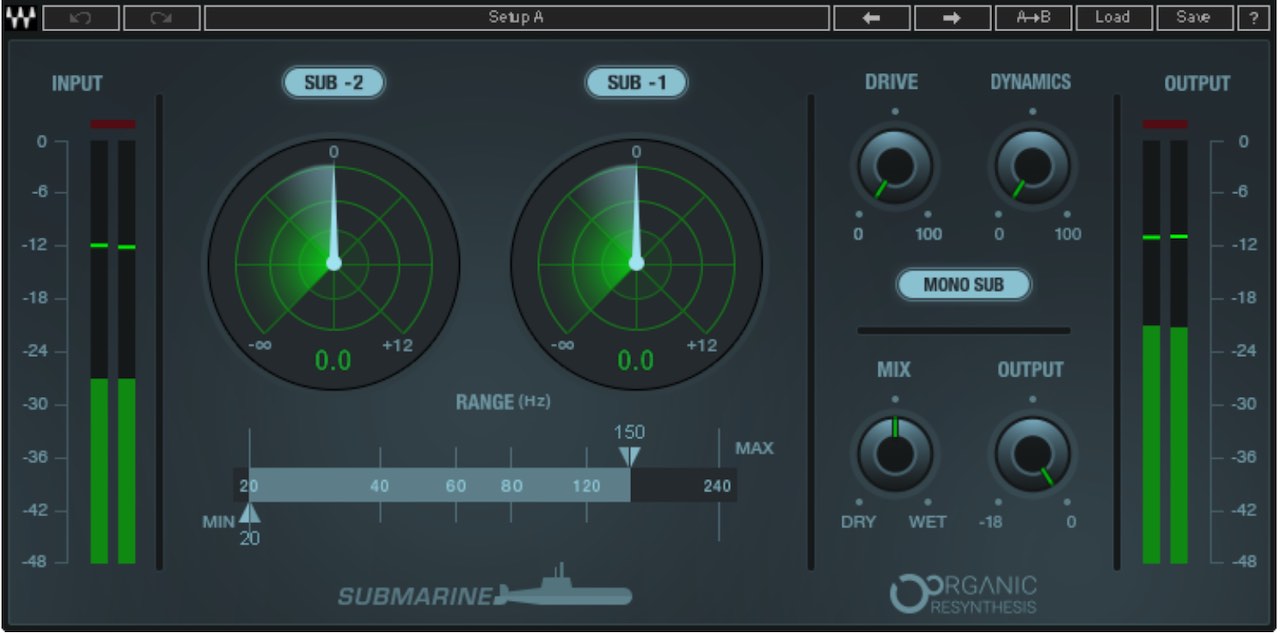Screen dimensions: 1280x633
Task: Open the Load preset menu
Action: click(x=1112, y=17)
